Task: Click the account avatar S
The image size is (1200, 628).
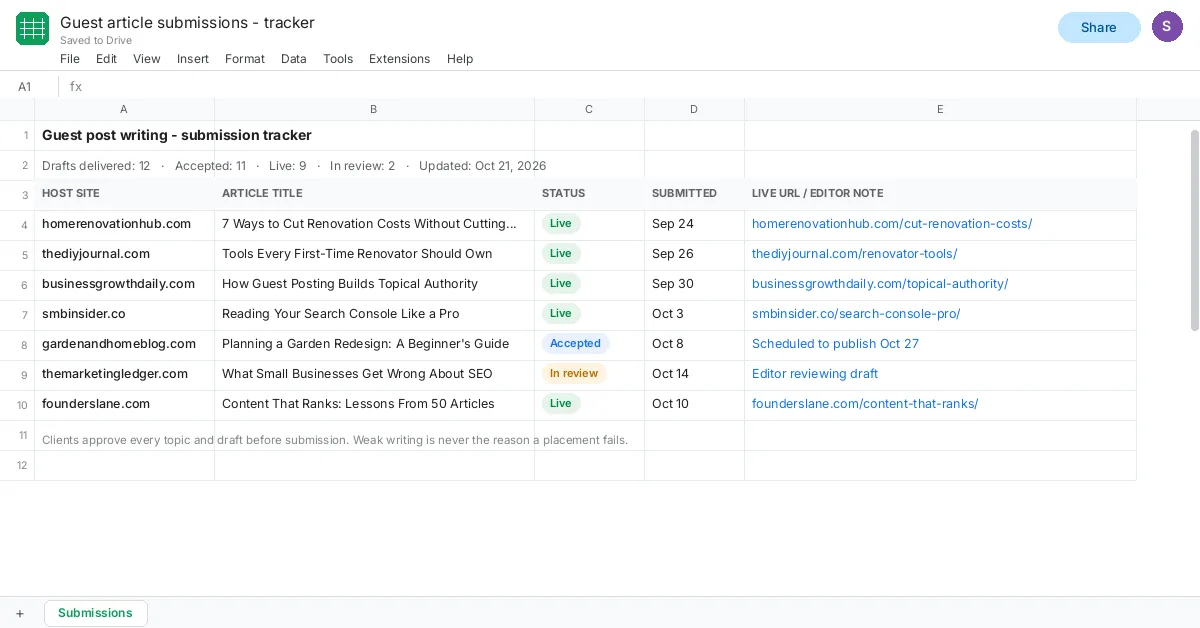Action: click(1167, 27)
